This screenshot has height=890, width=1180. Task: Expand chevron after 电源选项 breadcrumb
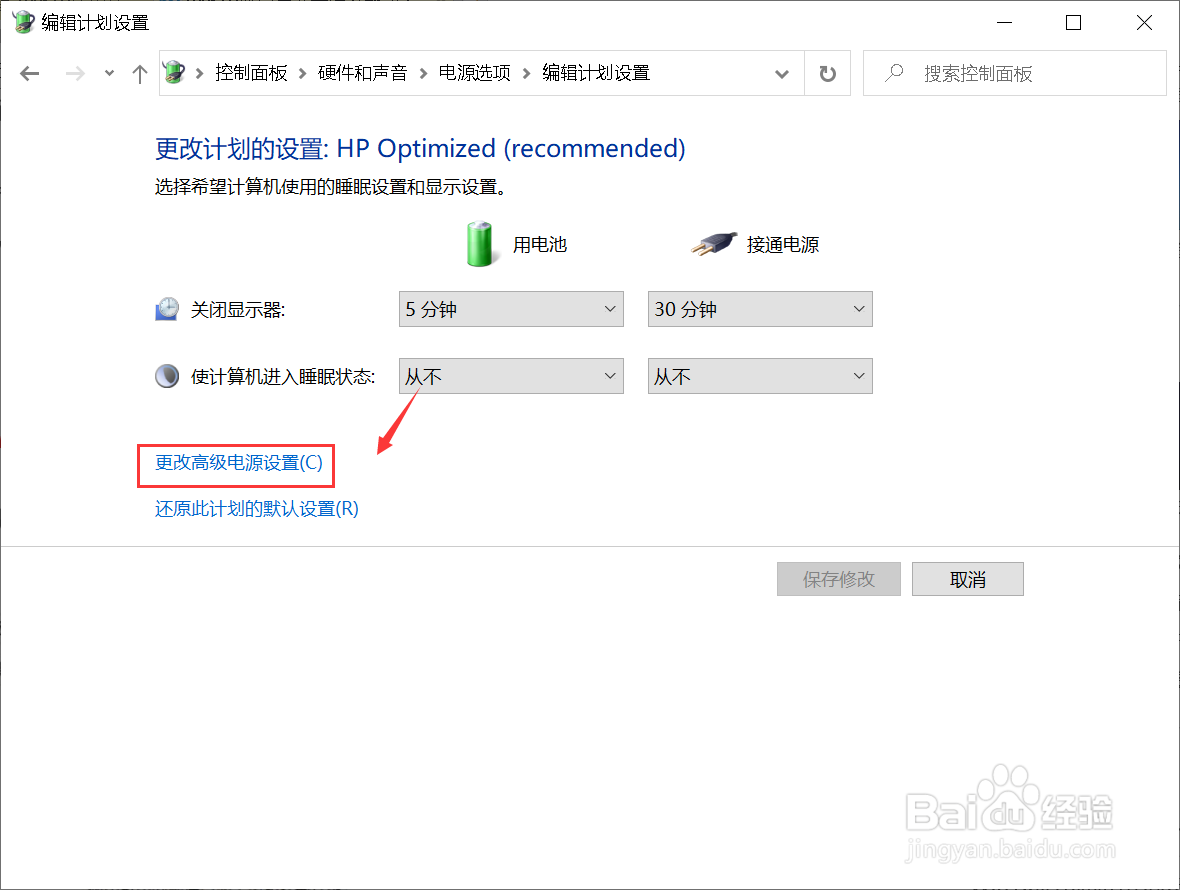[526, 74]
